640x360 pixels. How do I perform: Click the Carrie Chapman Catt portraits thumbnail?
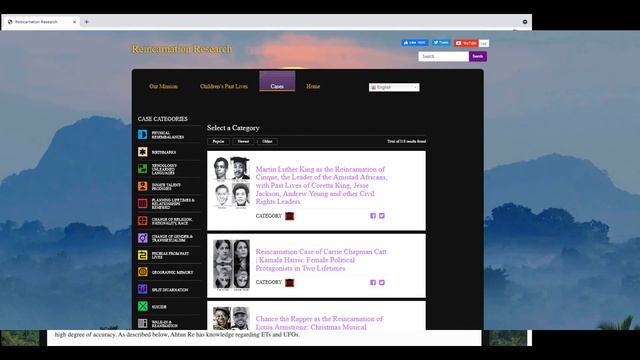pyautogui.click(x=231, y=265)
